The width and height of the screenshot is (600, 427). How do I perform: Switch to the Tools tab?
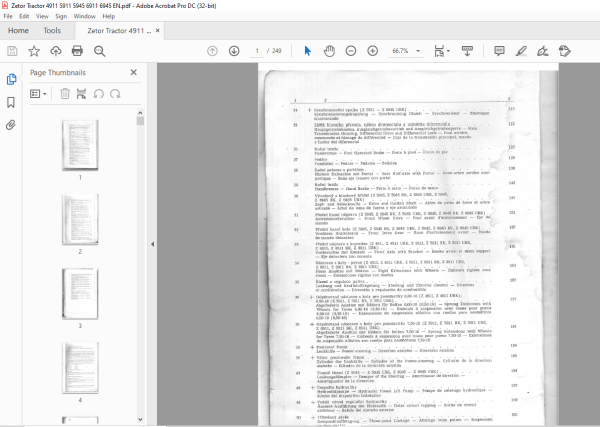click(x=52, y=31)
